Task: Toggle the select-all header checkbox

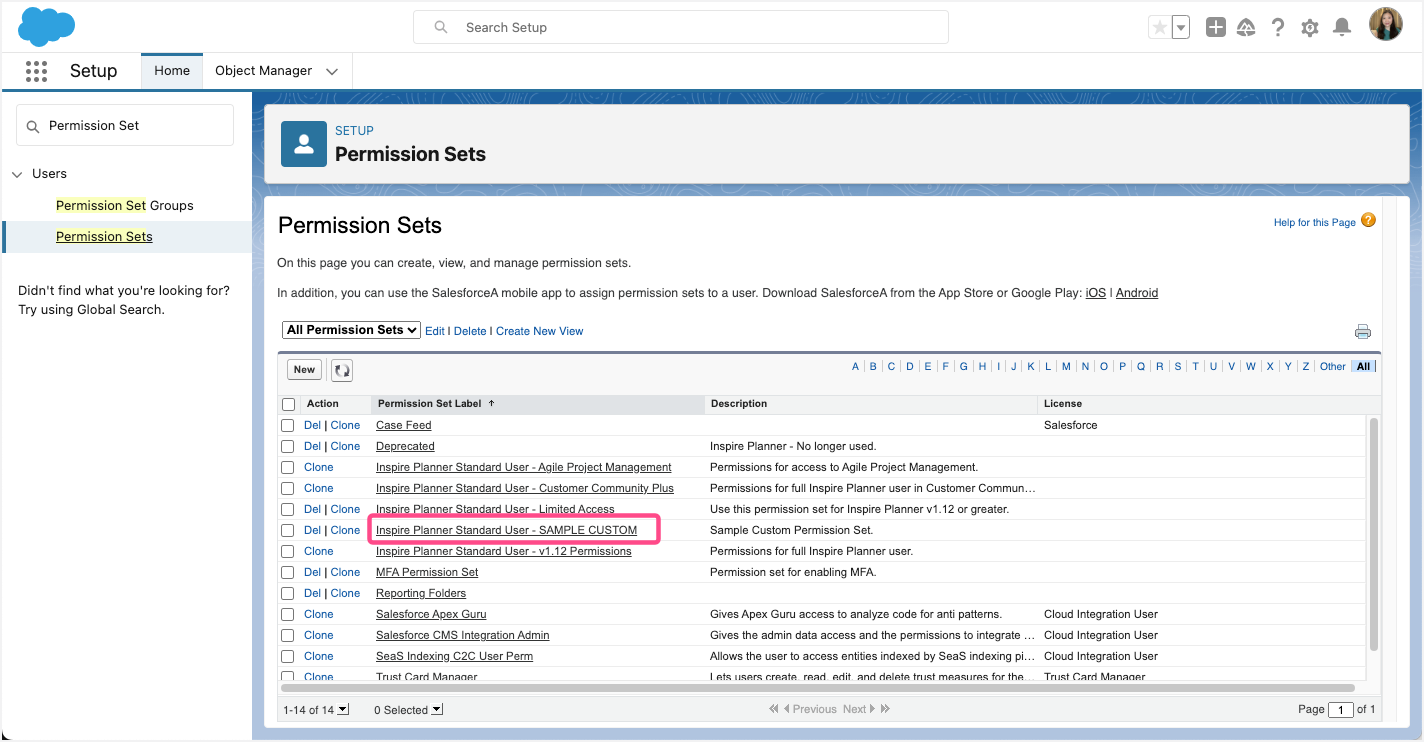Action: (288, 405)
